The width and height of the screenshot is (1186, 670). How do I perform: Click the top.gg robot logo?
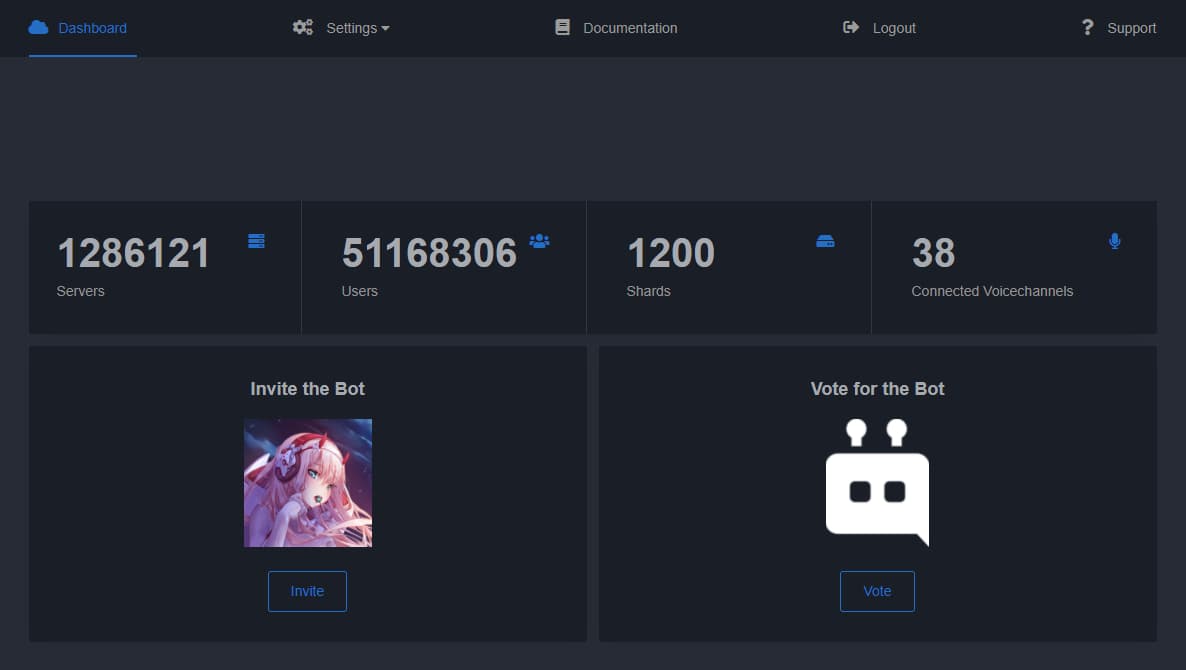coord(877,482)
